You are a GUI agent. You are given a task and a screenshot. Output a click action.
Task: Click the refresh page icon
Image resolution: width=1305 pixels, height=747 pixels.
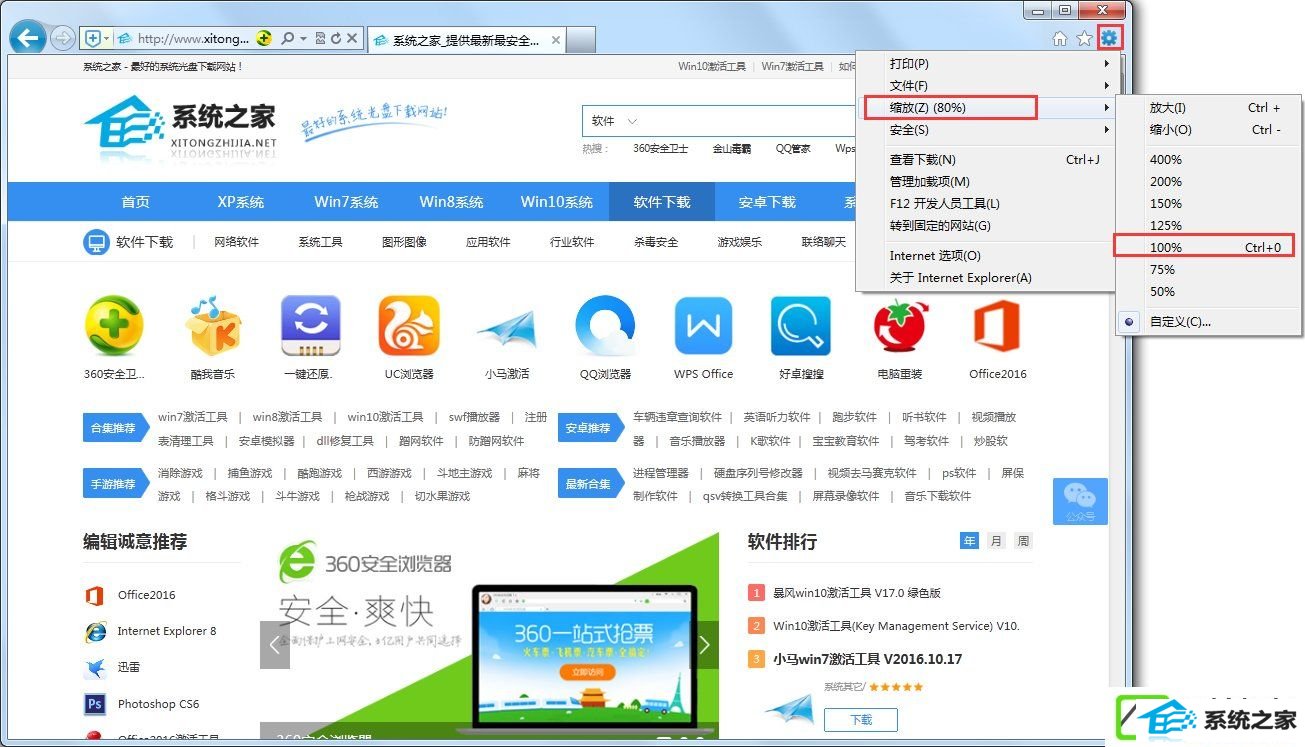[336, 39]
